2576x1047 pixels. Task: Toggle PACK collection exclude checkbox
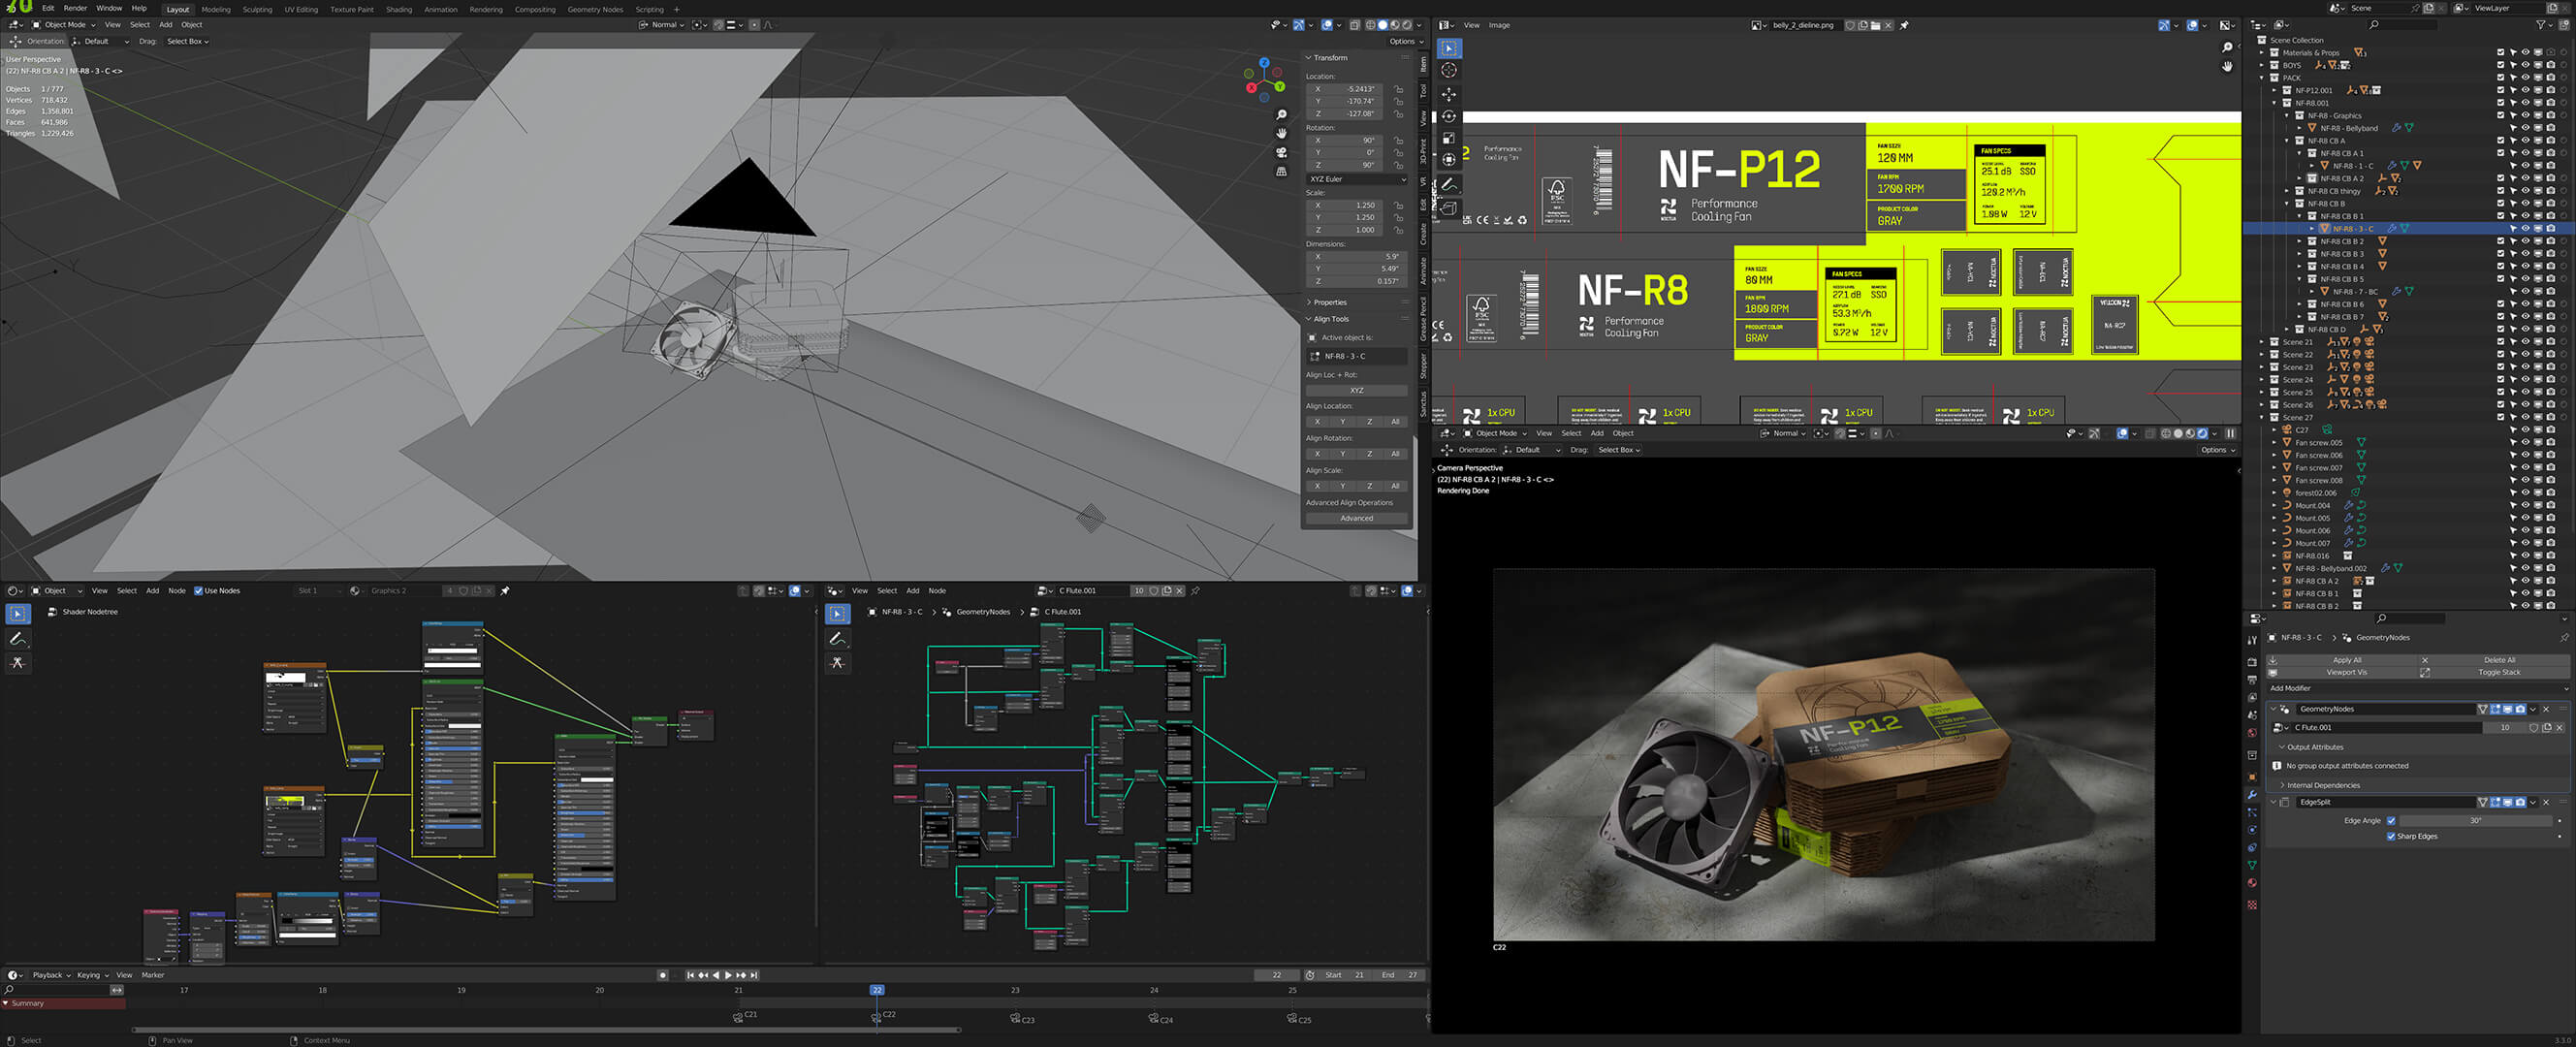tap(2501, 78)
